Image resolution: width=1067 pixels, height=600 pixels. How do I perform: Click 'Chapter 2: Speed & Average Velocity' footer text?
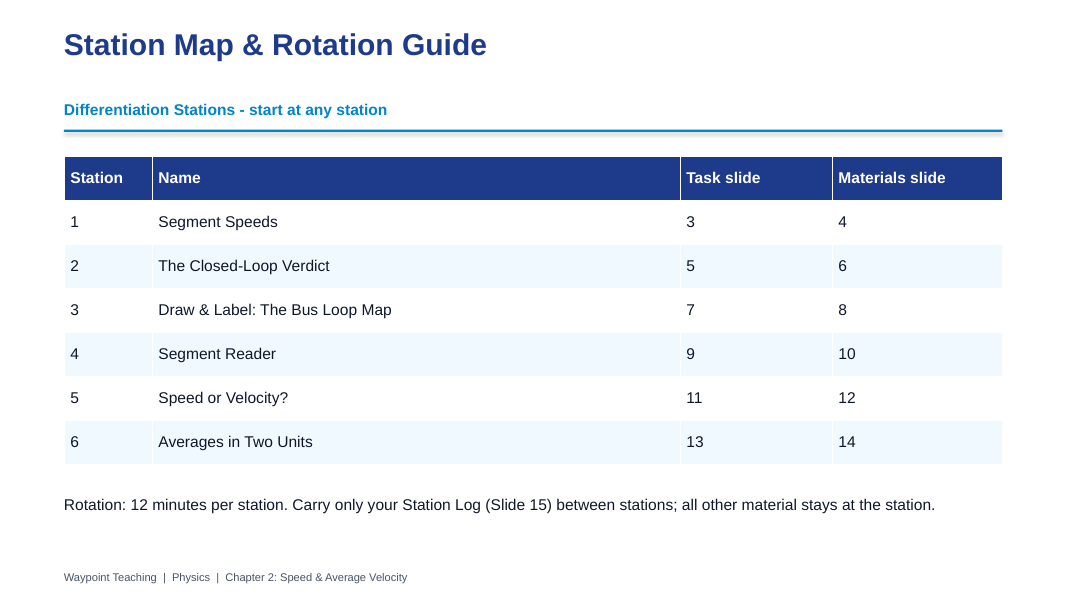pyautogui.click(x=316, y=578)
